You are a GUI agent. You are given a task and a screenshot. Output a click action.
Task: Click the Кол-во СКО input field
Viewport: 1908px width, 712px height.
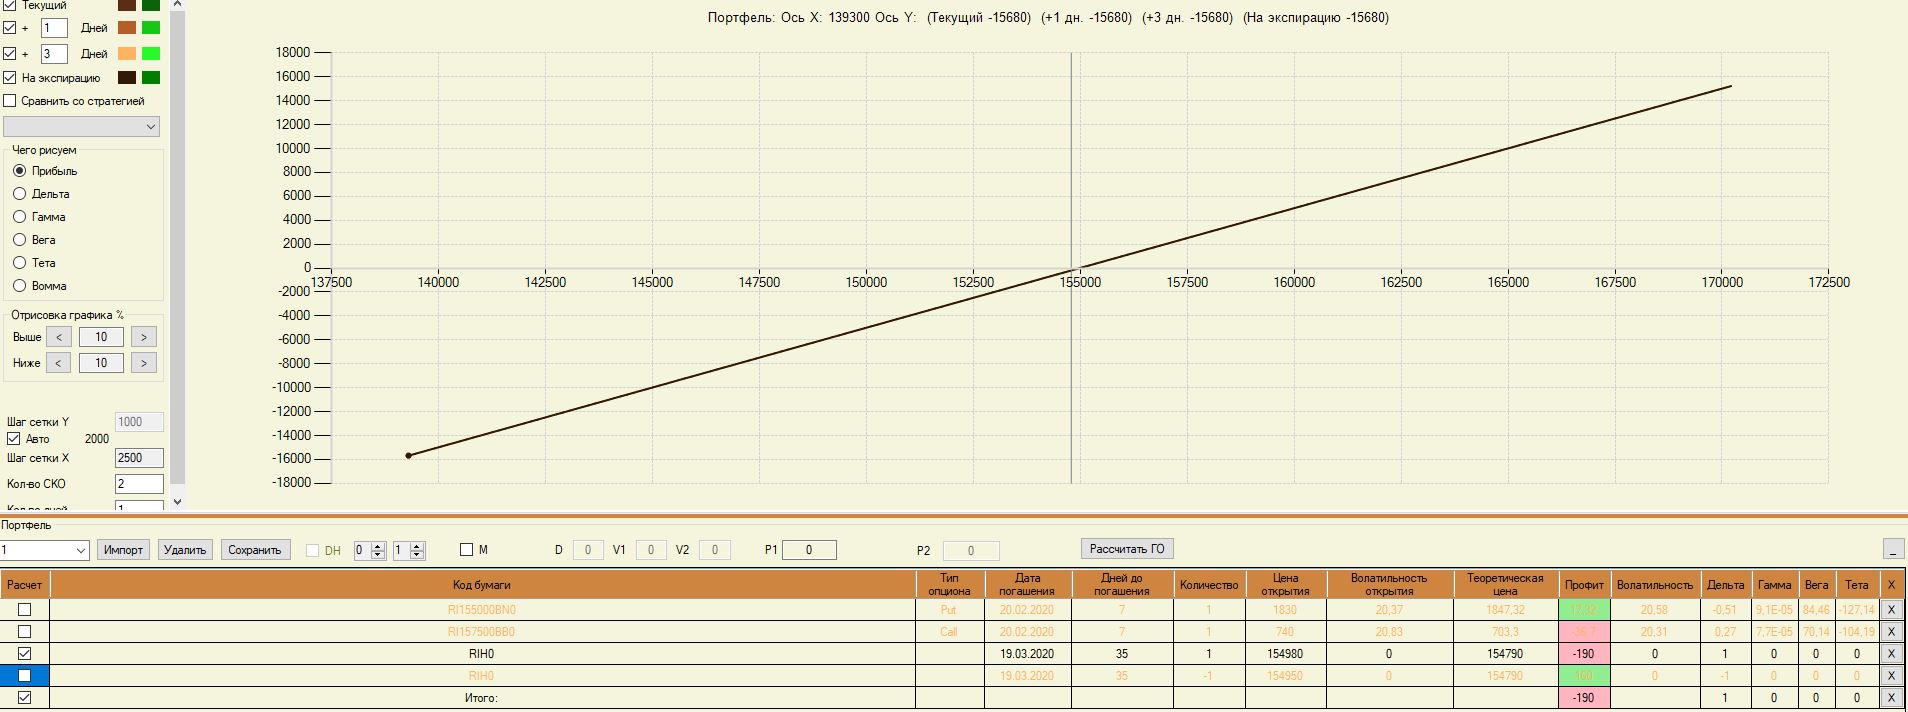(x=139, y=484)
